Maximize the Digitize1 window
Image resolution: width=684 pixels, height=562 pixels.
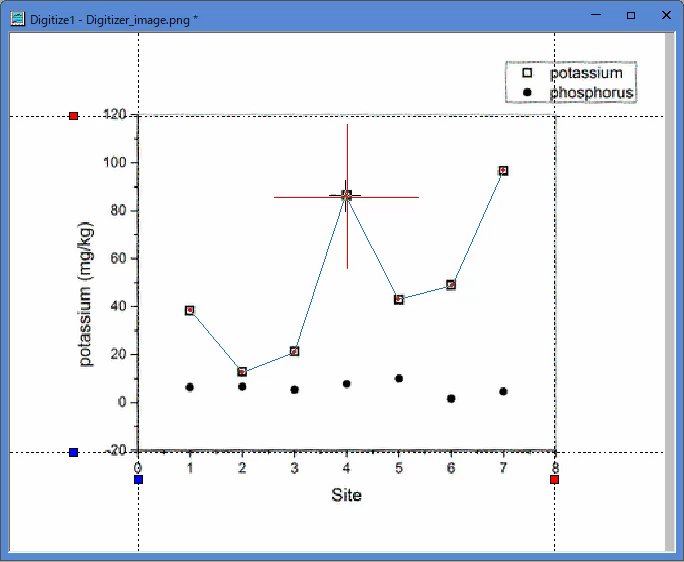(x=631, y=16)
